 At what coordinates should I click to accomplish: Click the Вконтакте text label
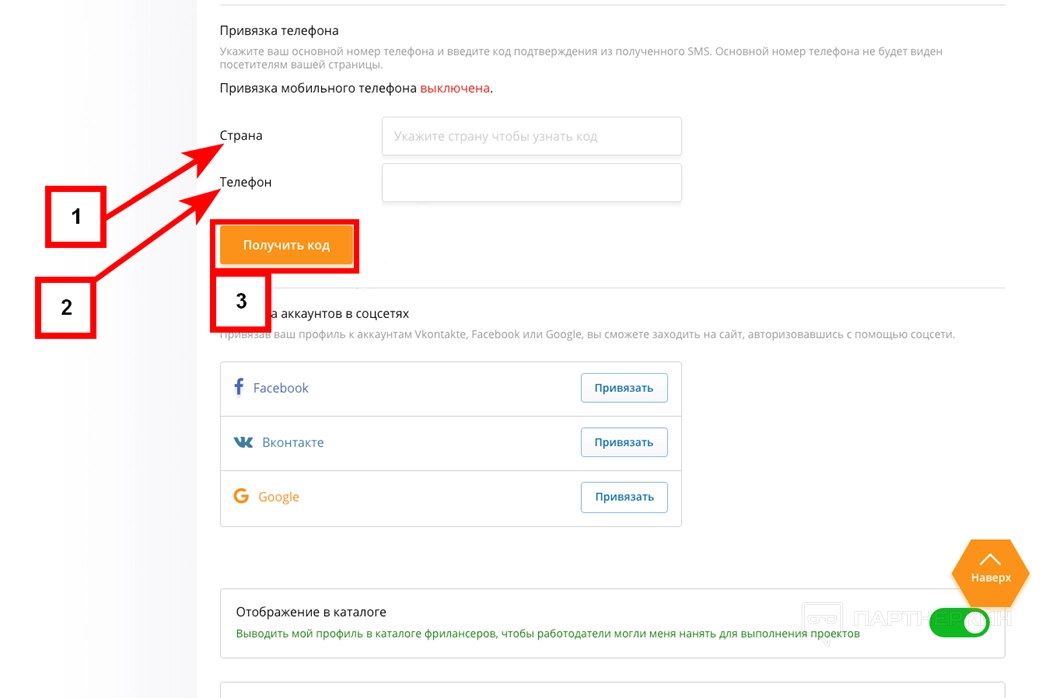(x=293, y=442)
